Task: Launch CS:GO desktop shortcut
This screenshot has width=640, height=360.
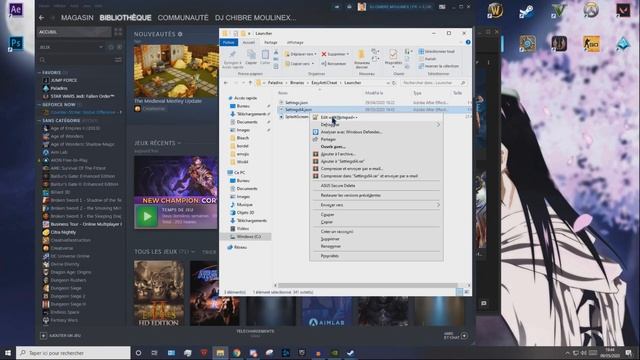Action: [x=591, y=43]
